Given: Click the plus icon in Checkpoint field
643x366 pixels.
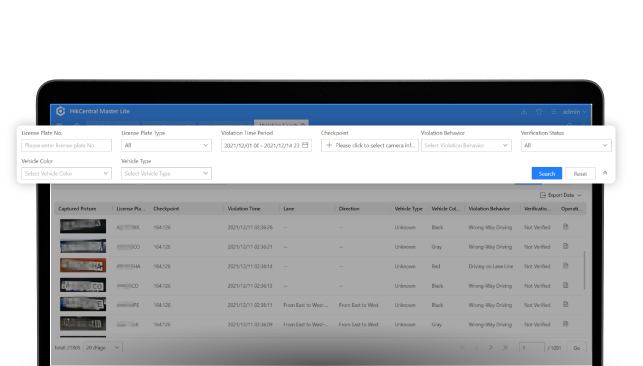Looking at the screenshot, I should [x=329, y=145].
